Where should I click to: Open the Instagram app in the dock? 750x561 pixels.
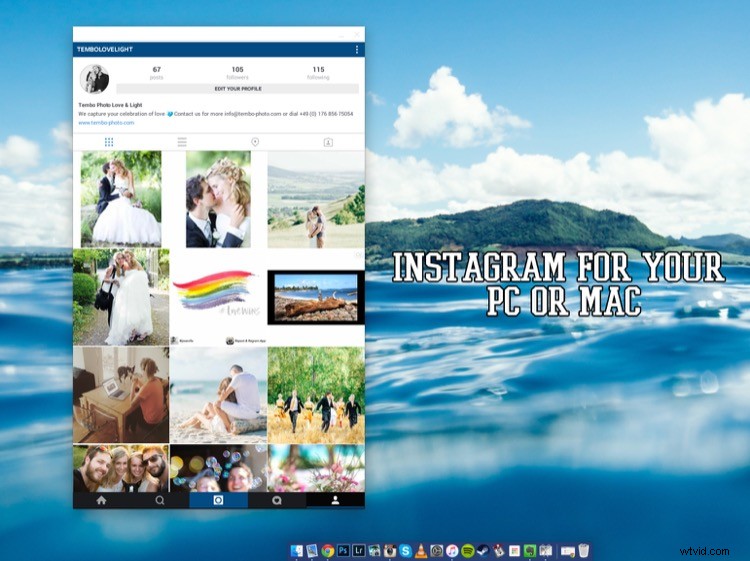[x=390, y=551]
